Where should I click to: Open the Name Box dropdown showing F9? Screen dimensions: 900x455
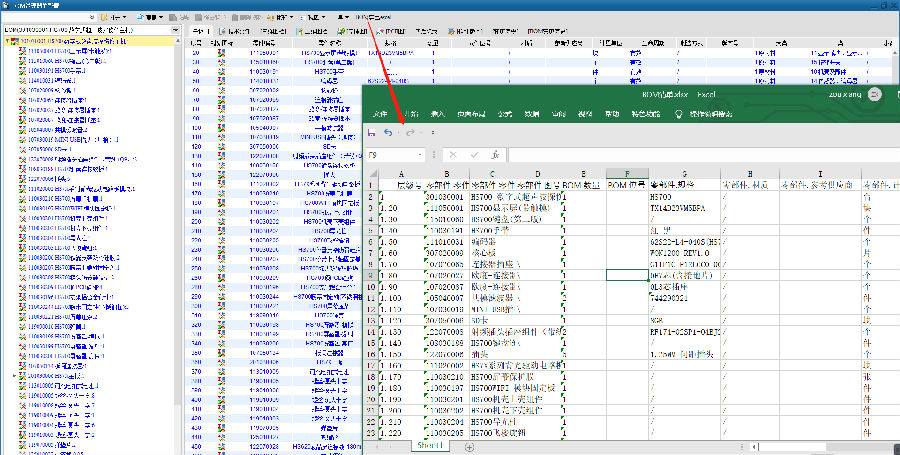pos(420,155)
